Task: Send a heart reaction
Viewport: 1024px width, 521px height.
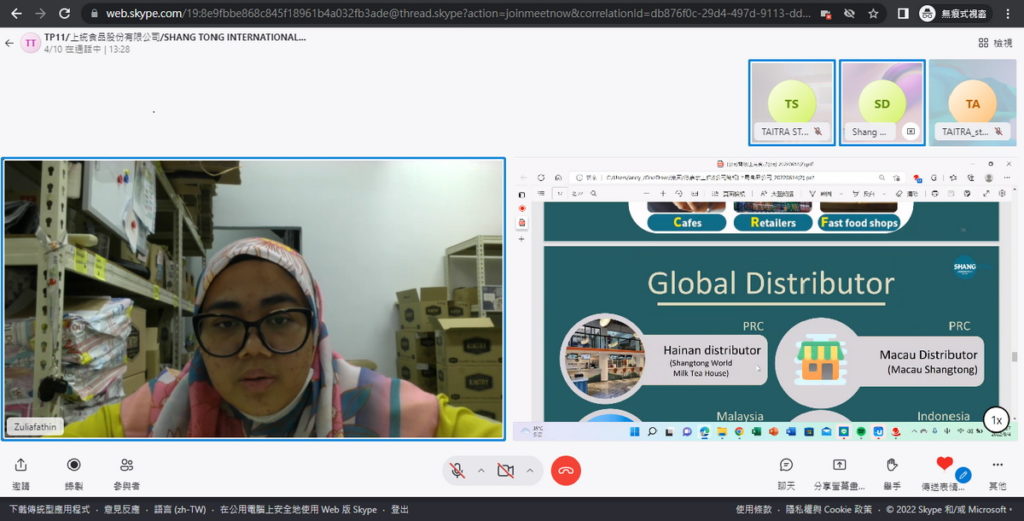Action: 944,464
